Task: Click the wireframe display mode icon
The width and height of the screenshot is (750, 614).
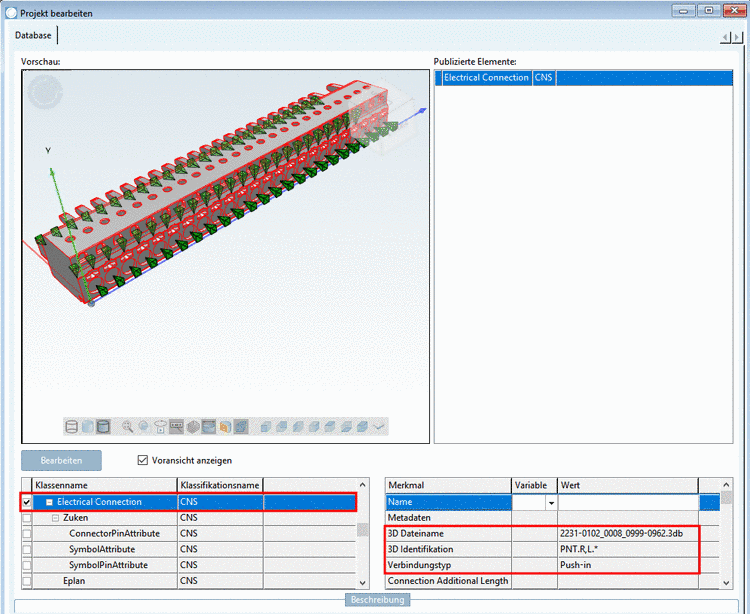Action: click(x=72, y=426)
